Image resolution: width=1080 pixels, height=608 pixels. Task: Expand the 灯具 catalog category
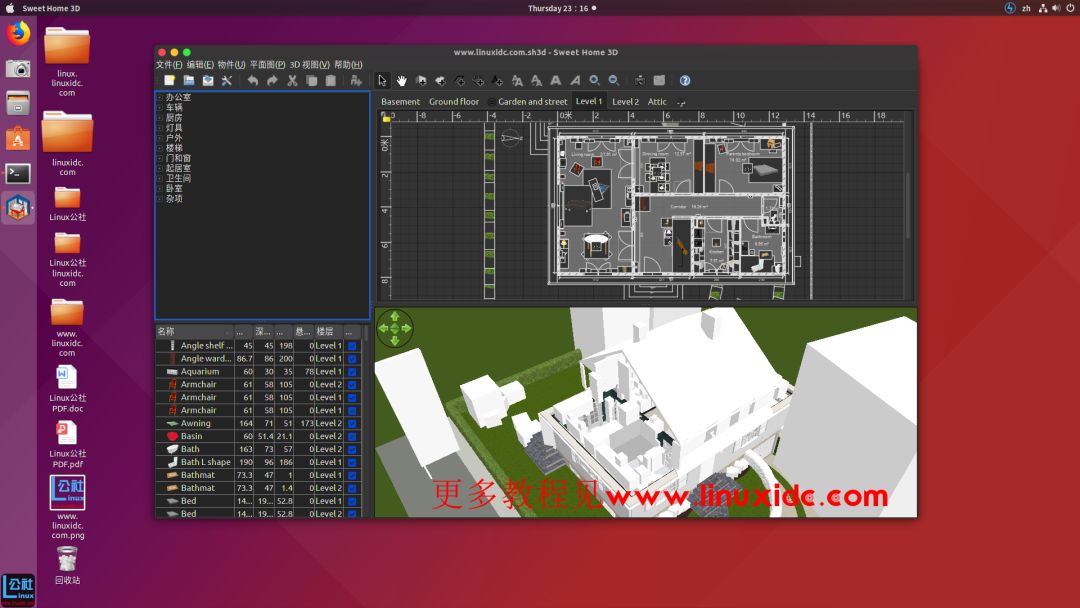pyautogui.click(x=160, y=128)
